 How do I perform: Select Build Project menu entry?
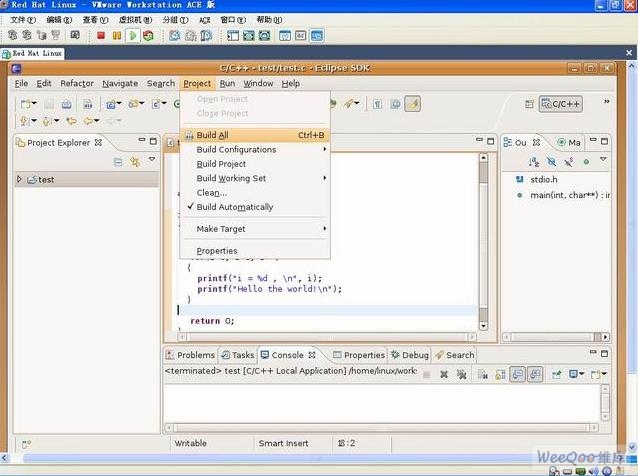[x=255, y=164]
